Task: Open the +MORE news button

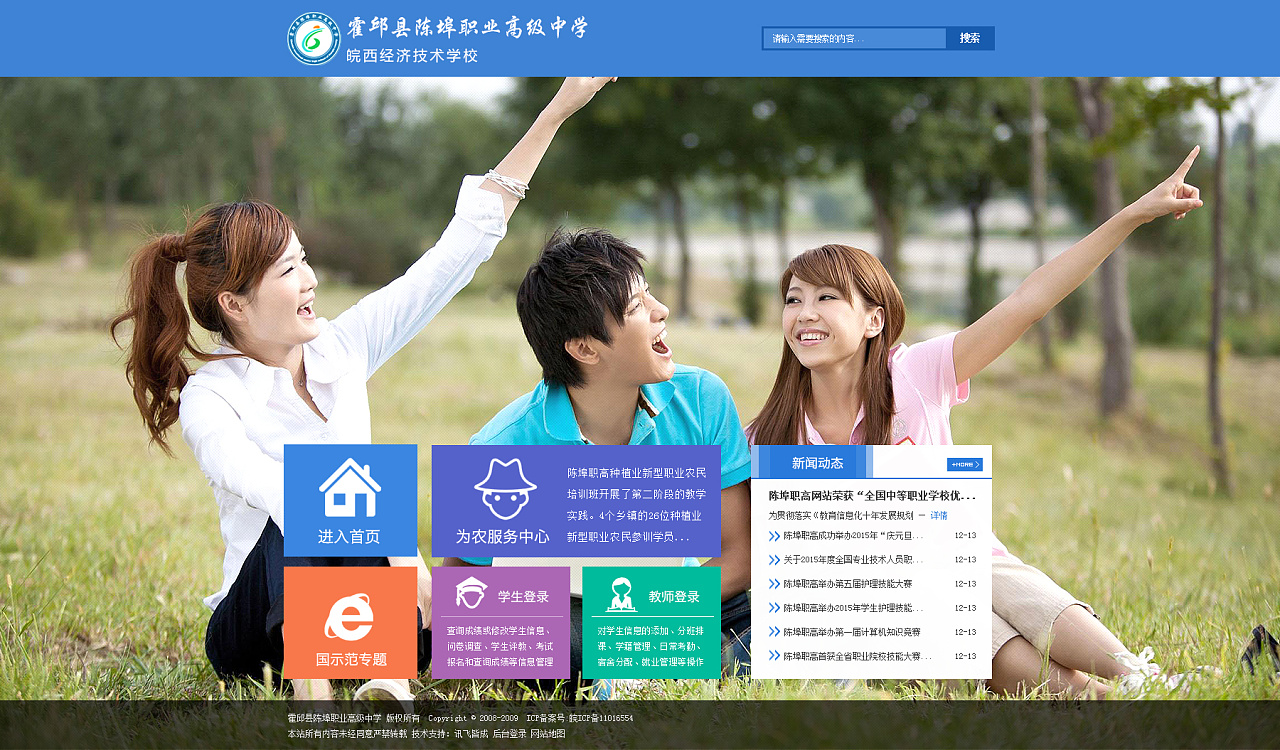Action: point(965,464)
